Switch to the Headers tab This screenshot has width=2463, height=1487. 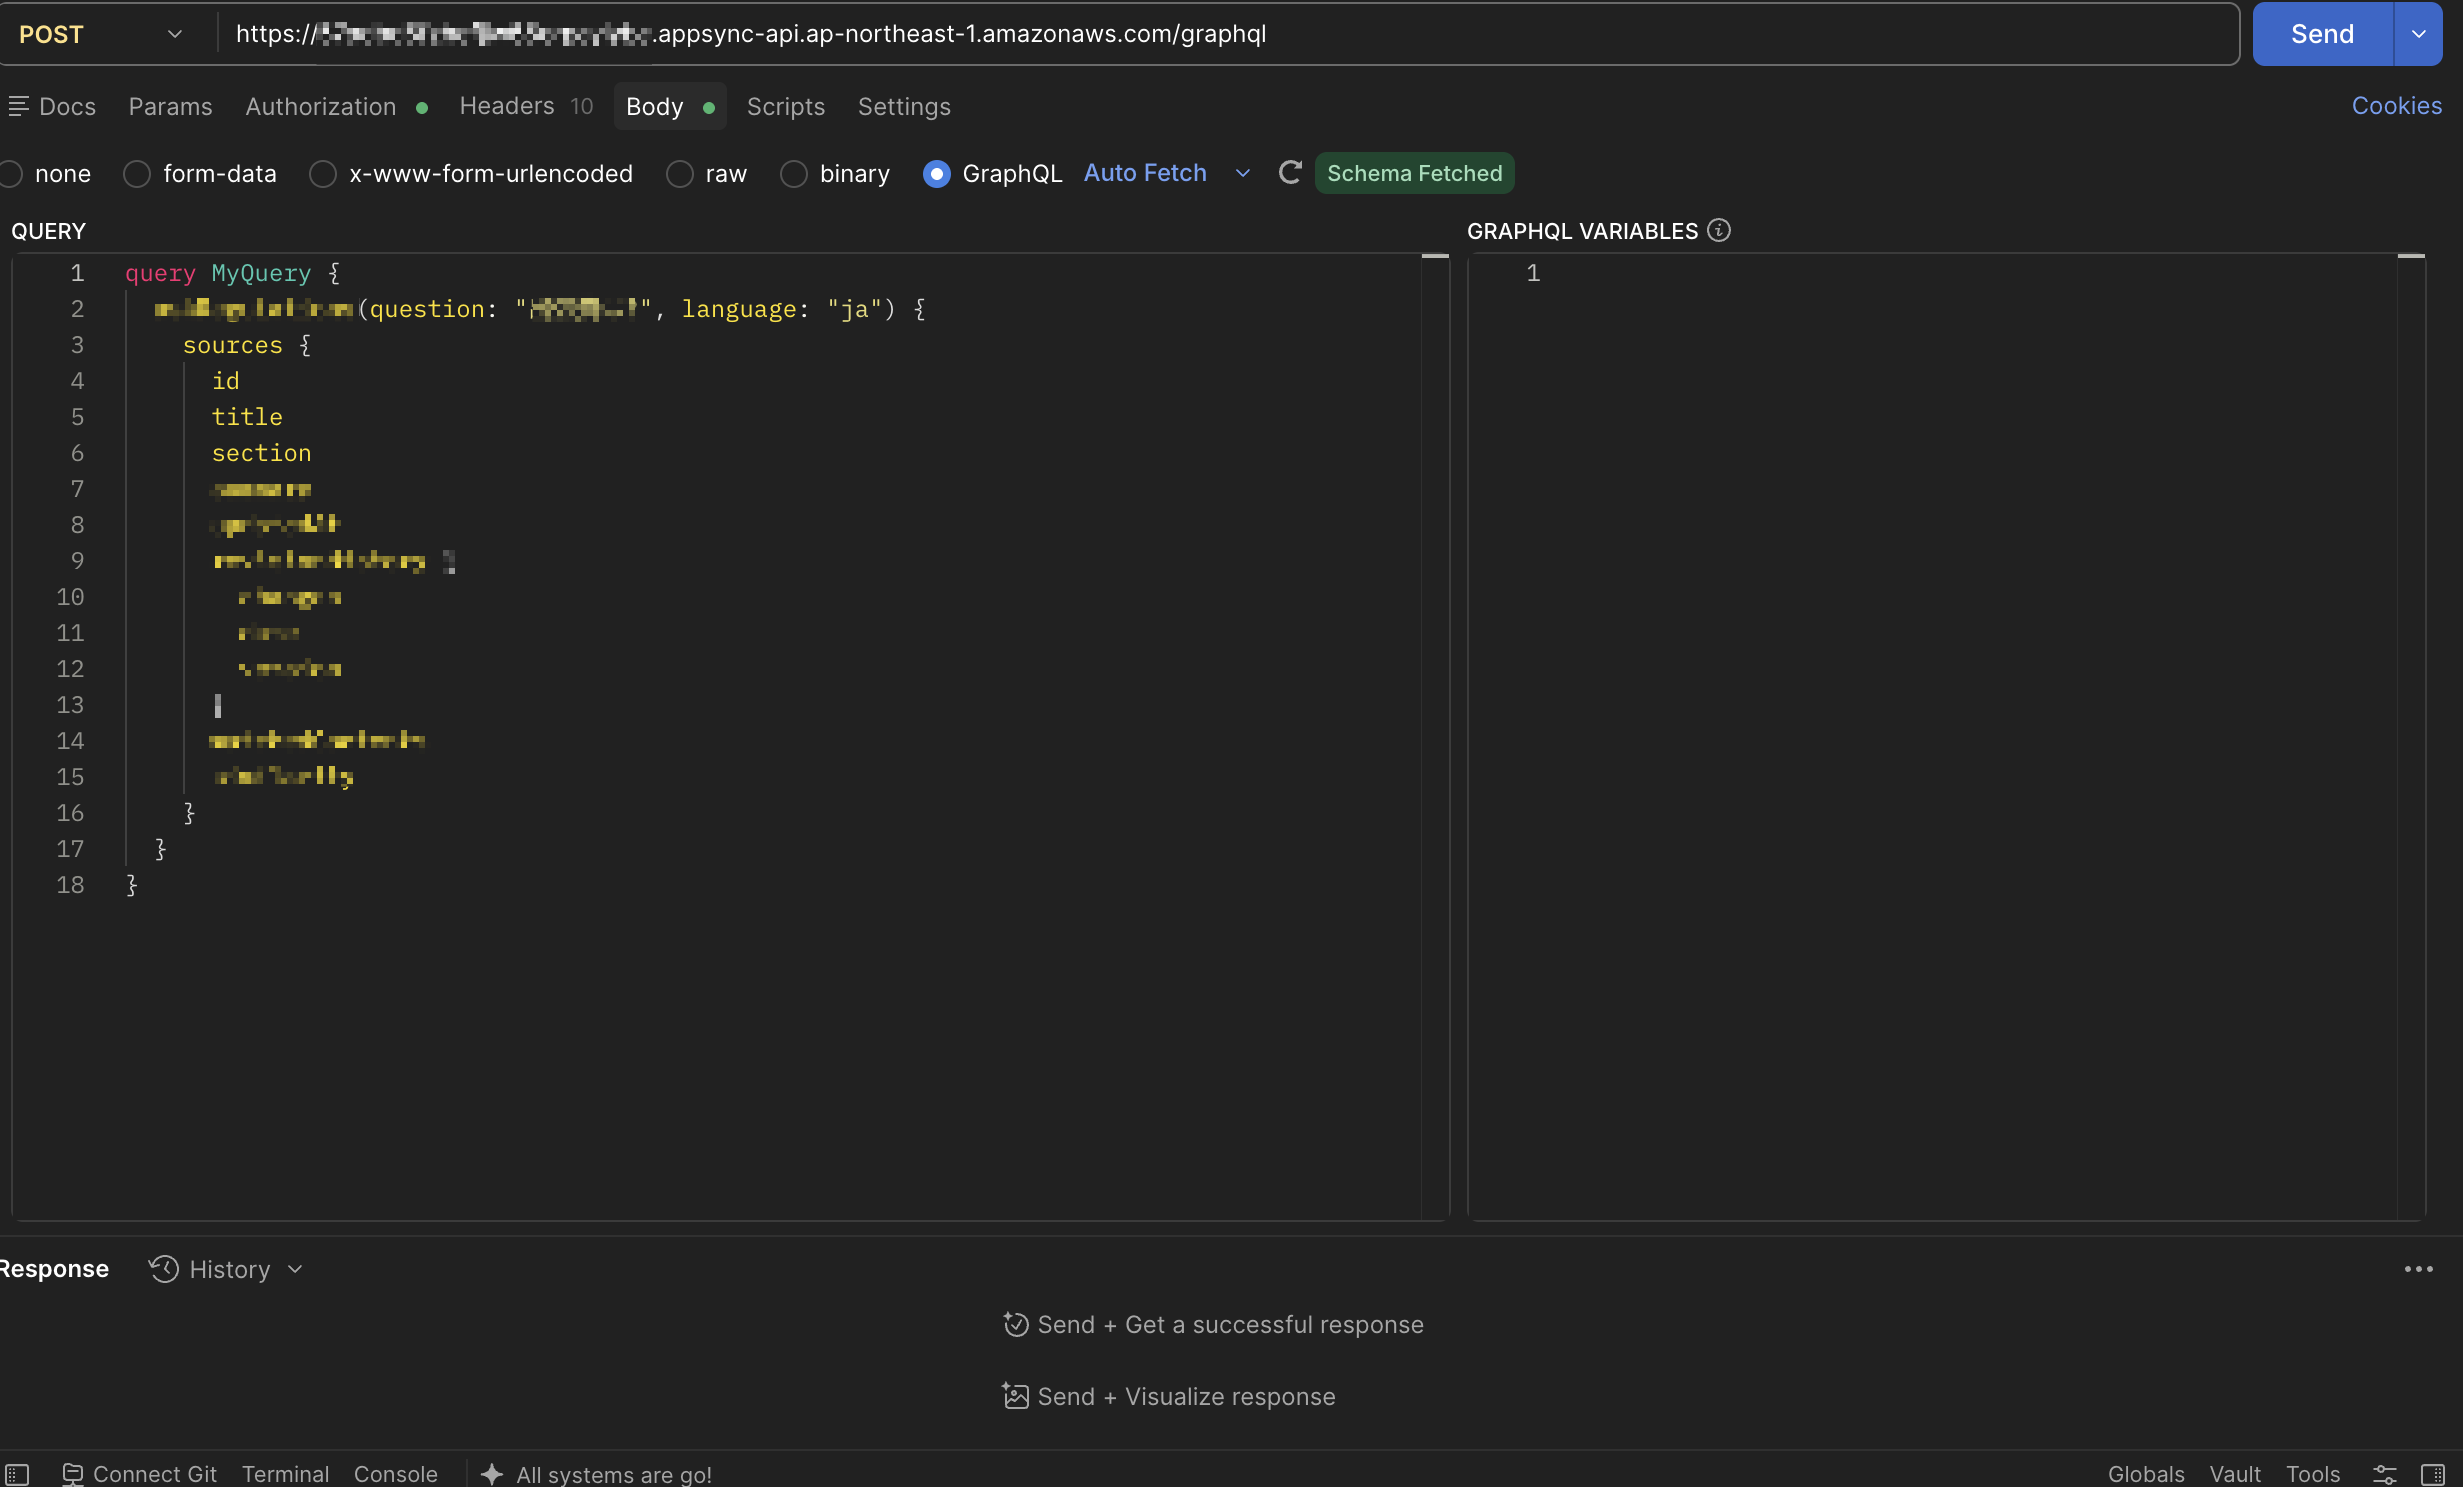(526, 106)
